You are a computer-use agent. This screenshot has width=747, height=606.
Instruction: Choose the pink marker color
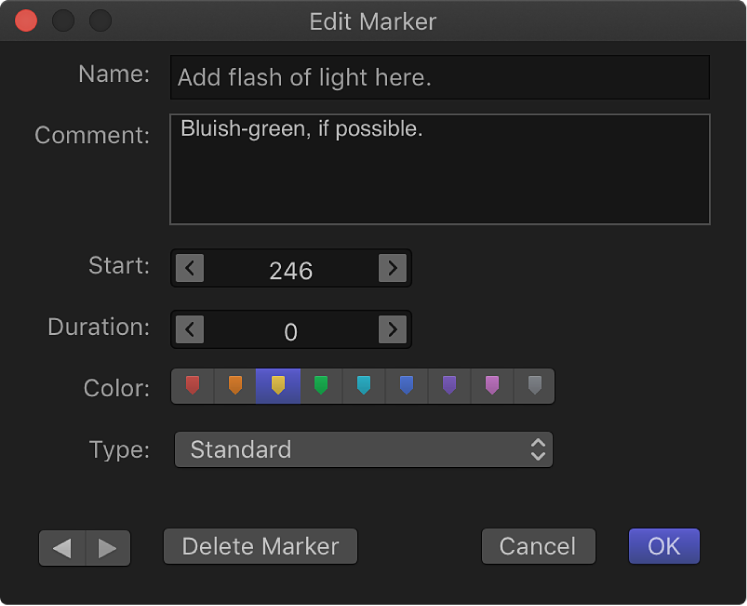tap(492, 386)
